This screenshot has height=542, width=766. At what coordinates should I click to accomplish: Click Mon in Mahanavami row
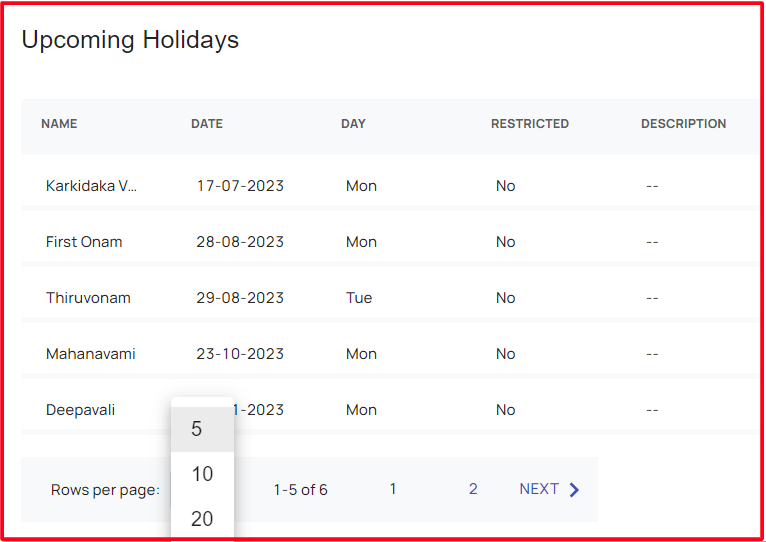click(362, 354)
